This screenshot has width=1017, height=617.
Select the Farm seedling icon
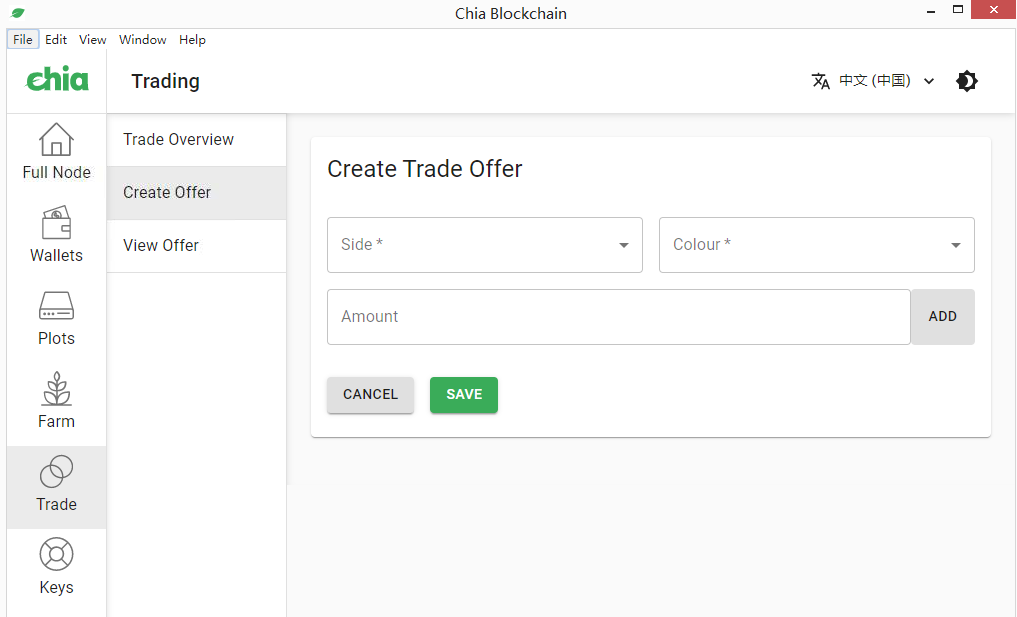(x=56, y=389)
